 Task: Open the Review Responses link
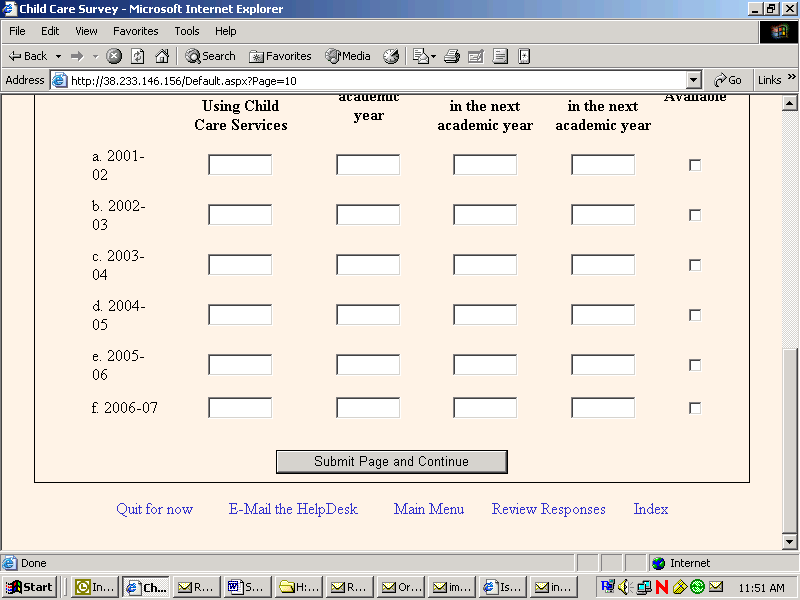548,509
